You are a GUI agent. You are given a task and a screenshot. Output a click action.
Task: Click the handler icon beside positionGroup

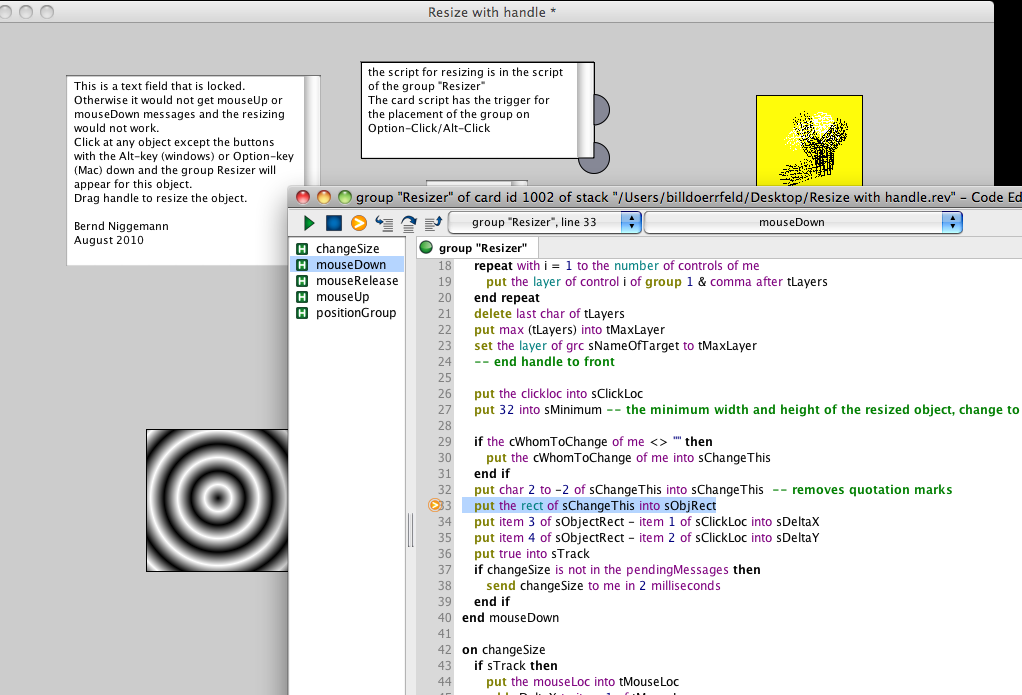tap(301, 313)
